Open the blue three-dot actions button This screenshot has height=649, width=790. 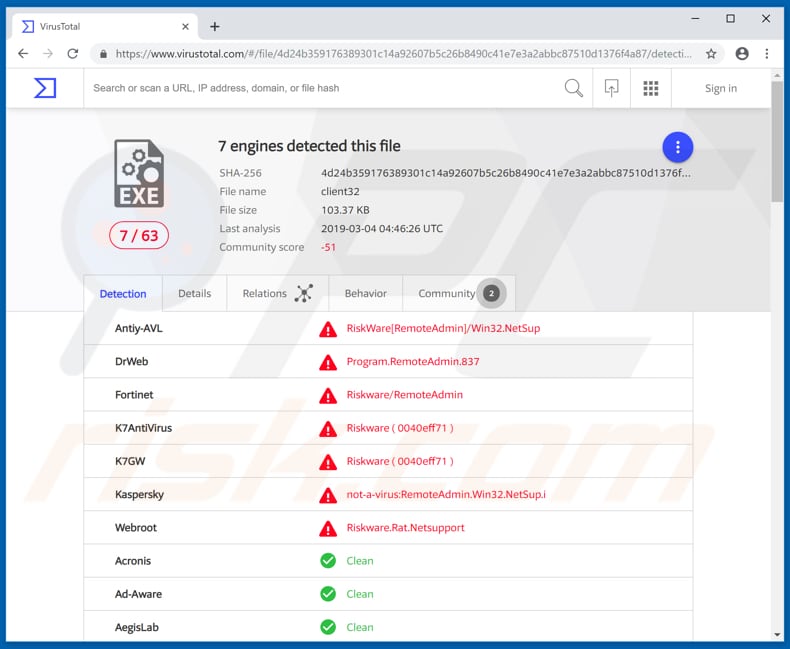click(x=677, y=147)
